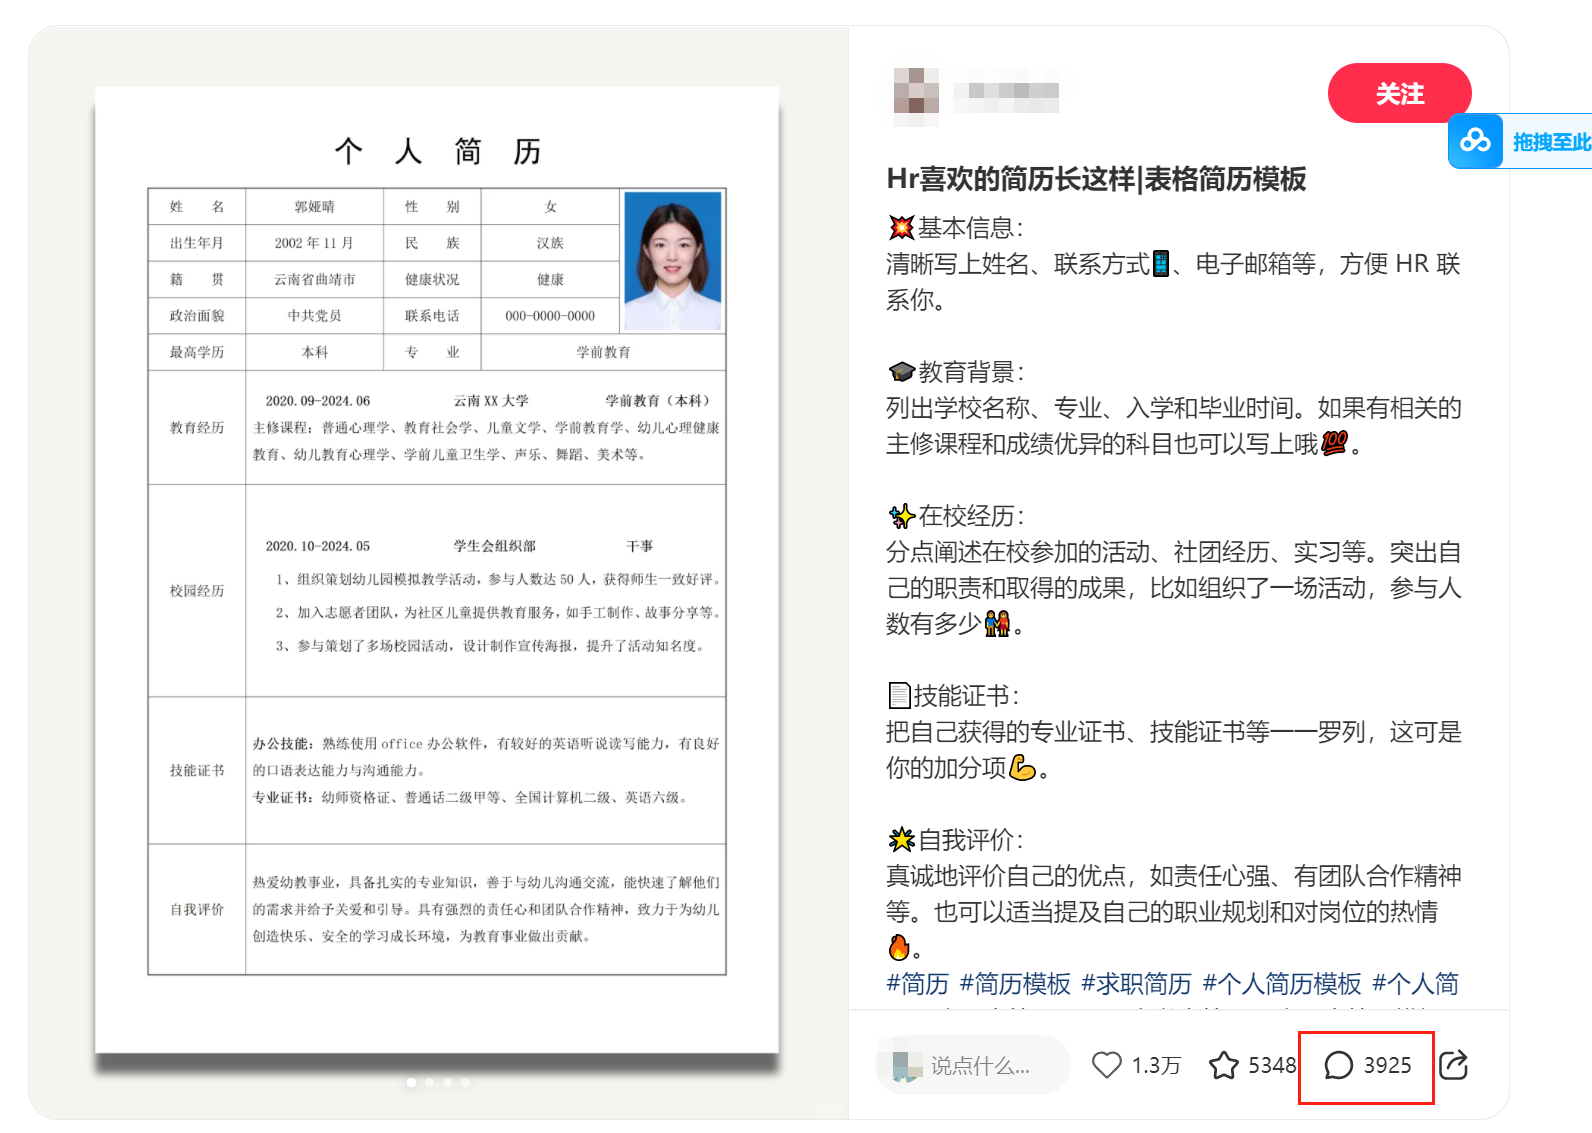The height and width of the screenshot is (1133, 1592).
Task: Click the 拖拽至此 label
Action: (1551, 142)
